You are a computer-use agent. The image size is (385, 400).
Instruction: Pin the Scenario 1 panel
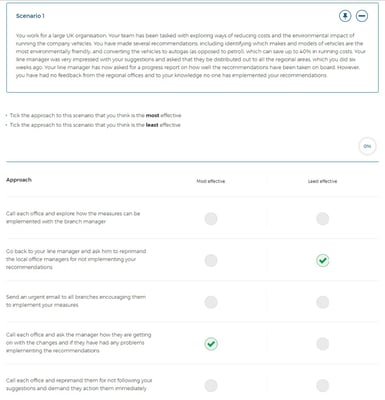pyautogui.click(x=345, y=16)
